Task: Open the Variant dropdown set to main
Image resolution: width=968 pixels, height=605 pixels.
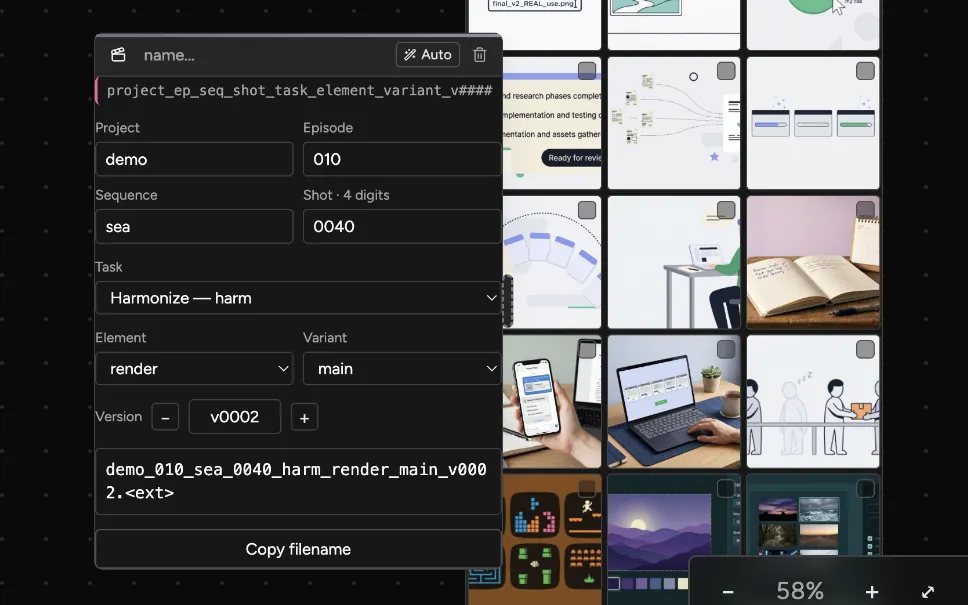Action: (402, 369)
